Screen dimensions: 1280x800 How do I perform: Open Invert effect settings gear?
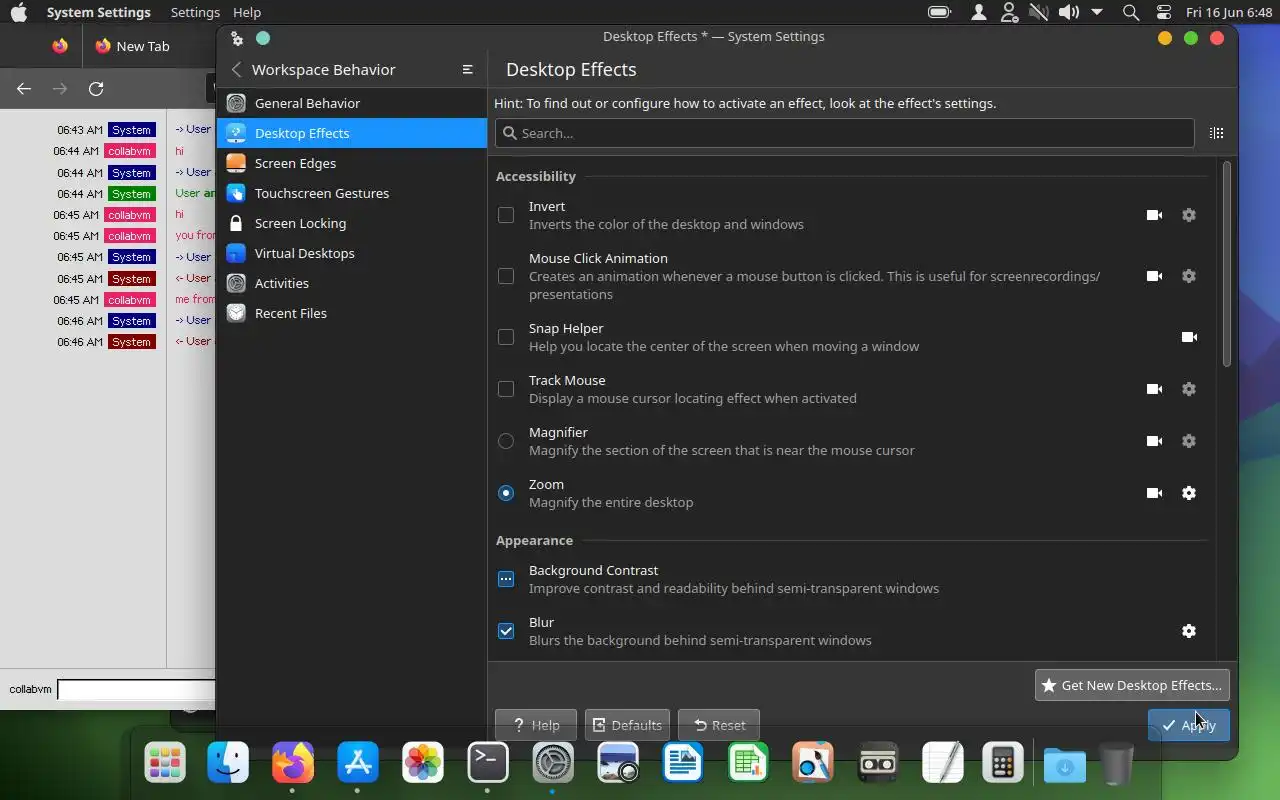1189,215
